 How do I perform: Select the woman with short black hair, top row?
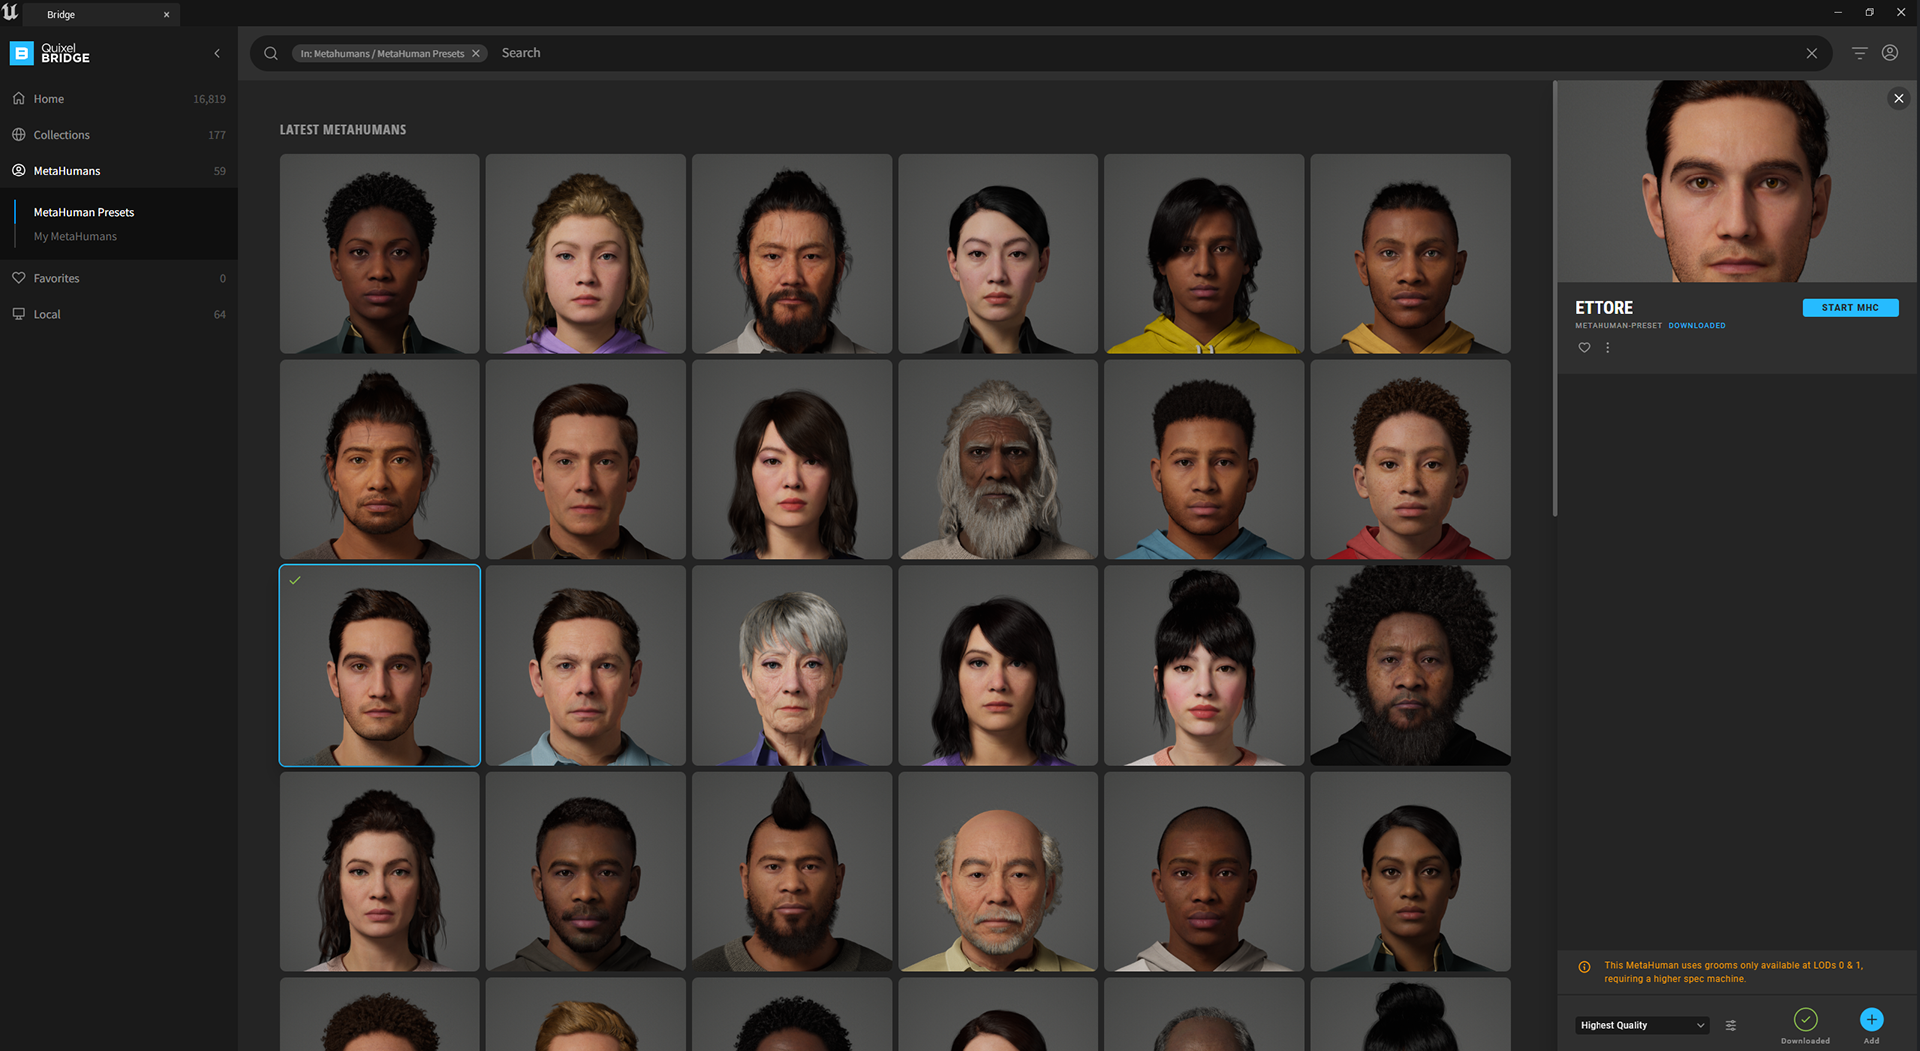998,254
